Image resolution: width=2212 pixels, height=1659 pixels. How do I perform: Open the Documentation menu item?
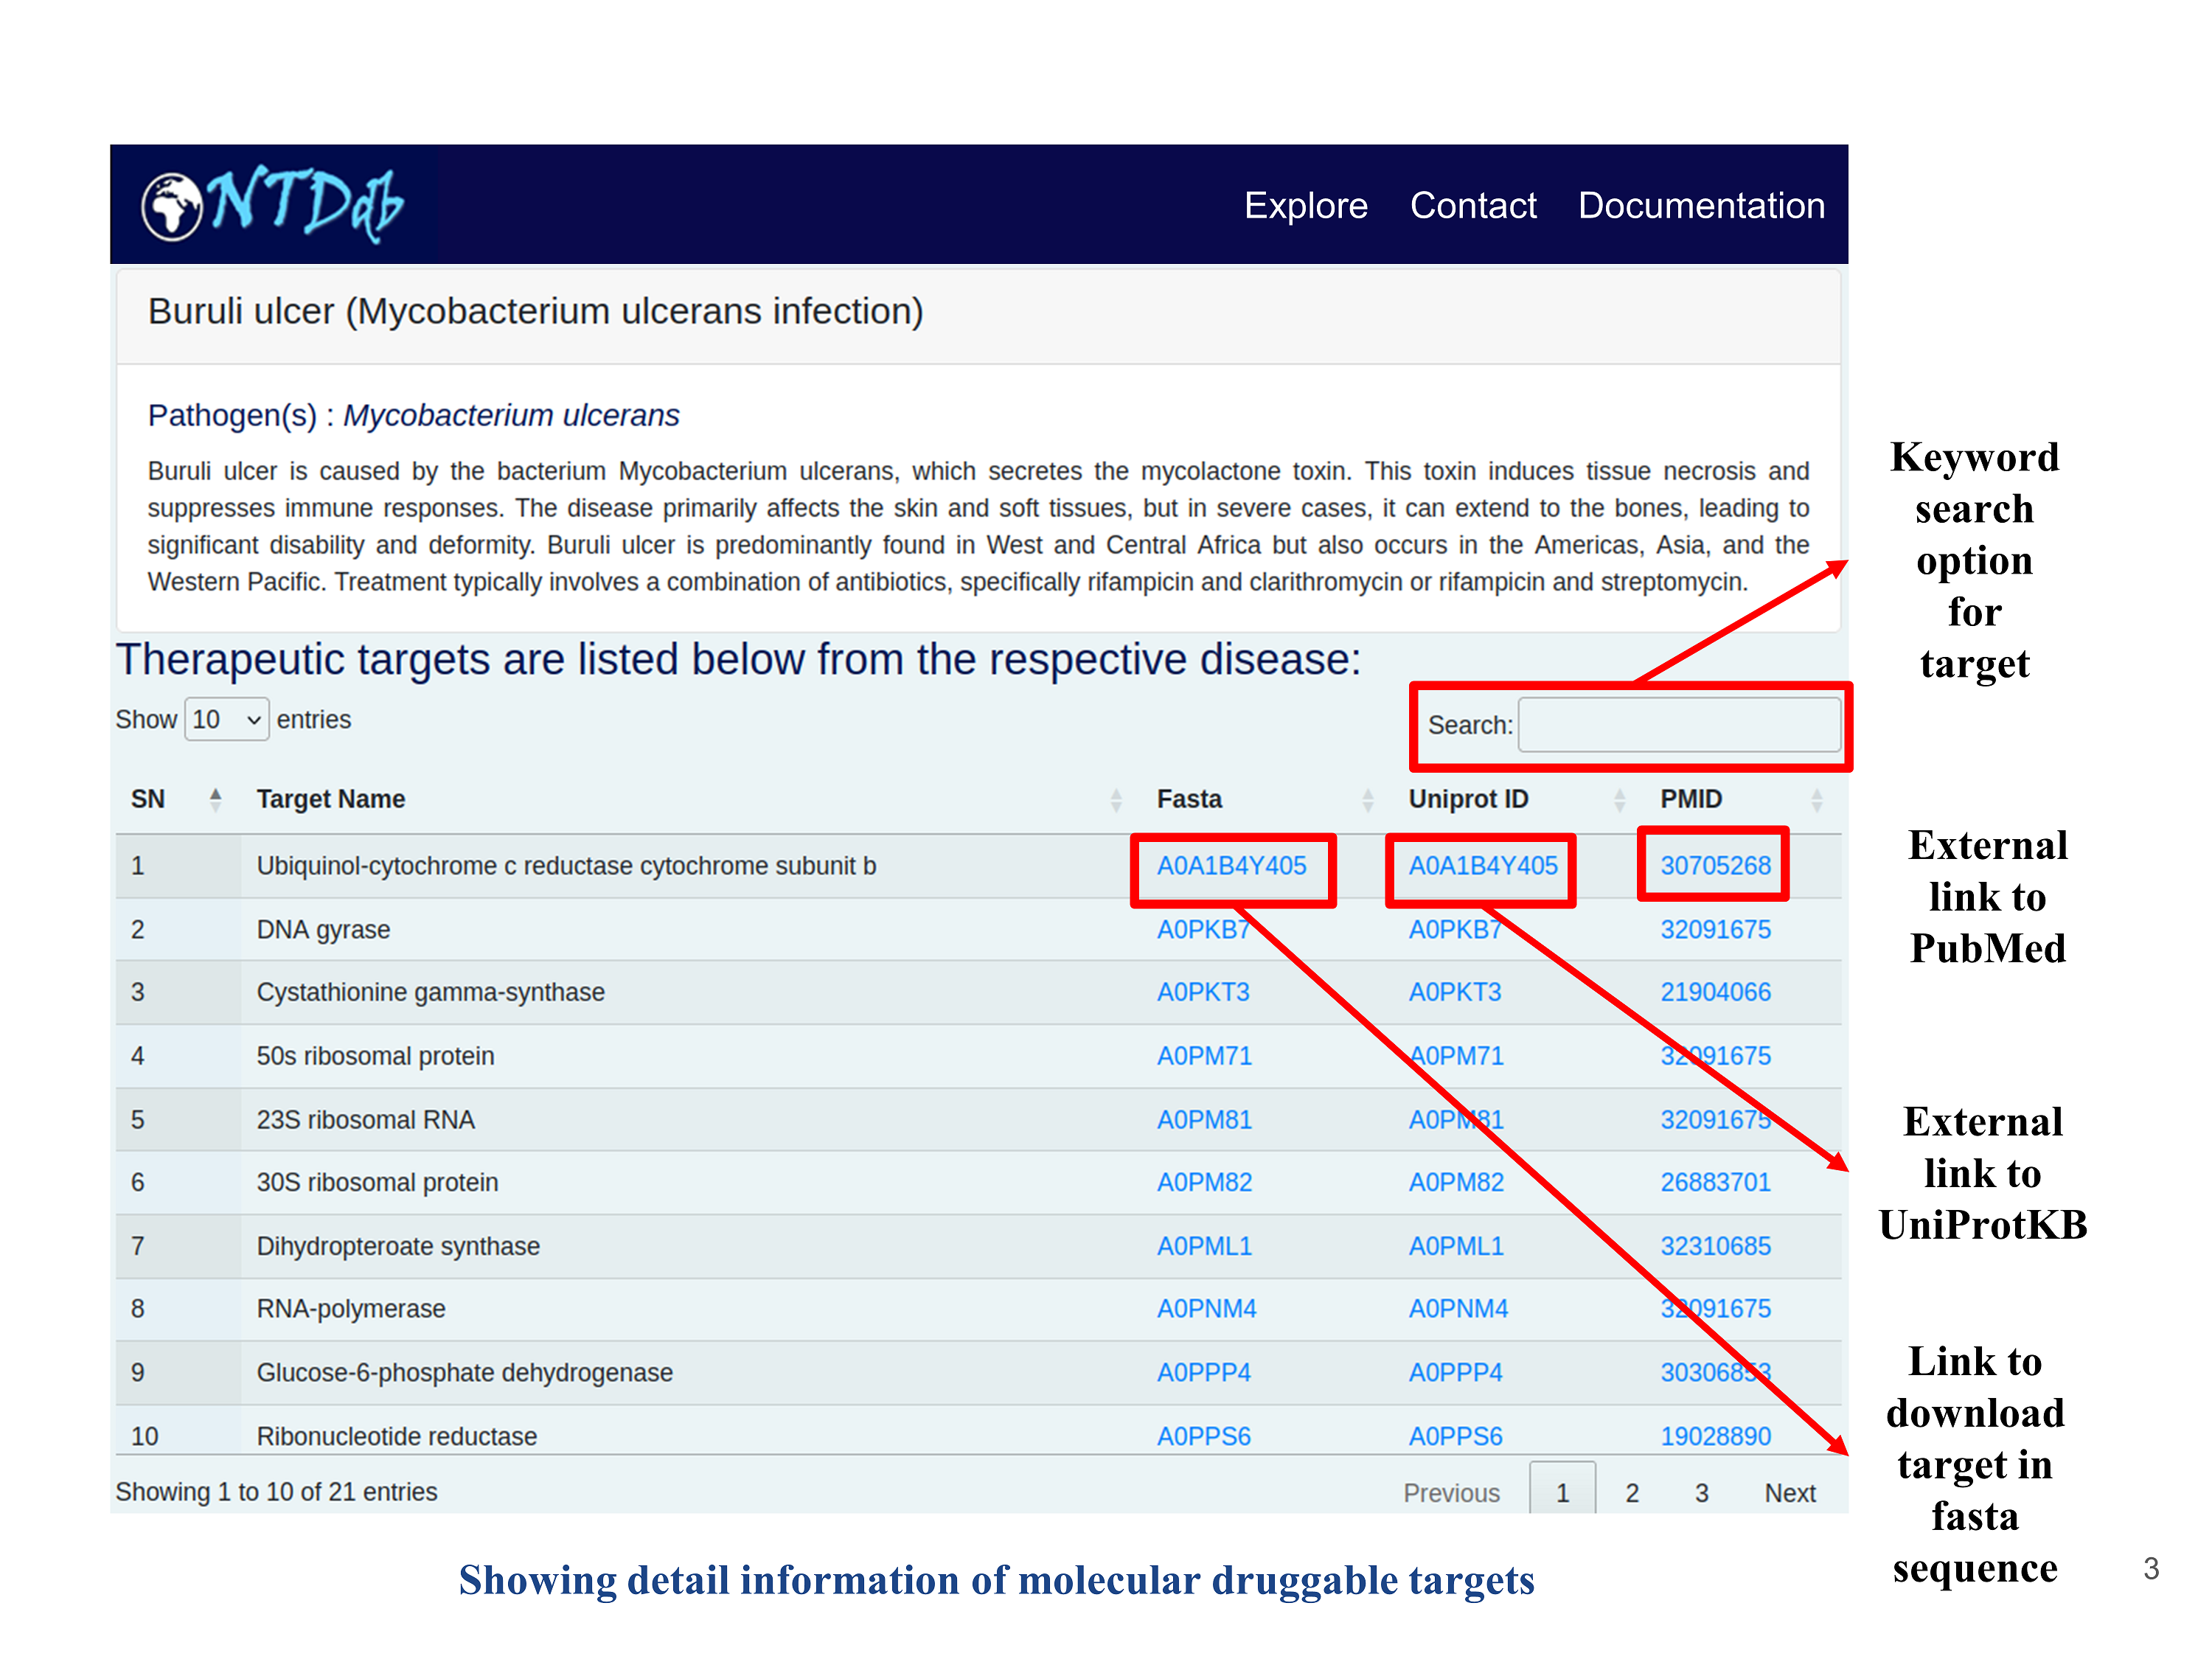pos(1700,206)
